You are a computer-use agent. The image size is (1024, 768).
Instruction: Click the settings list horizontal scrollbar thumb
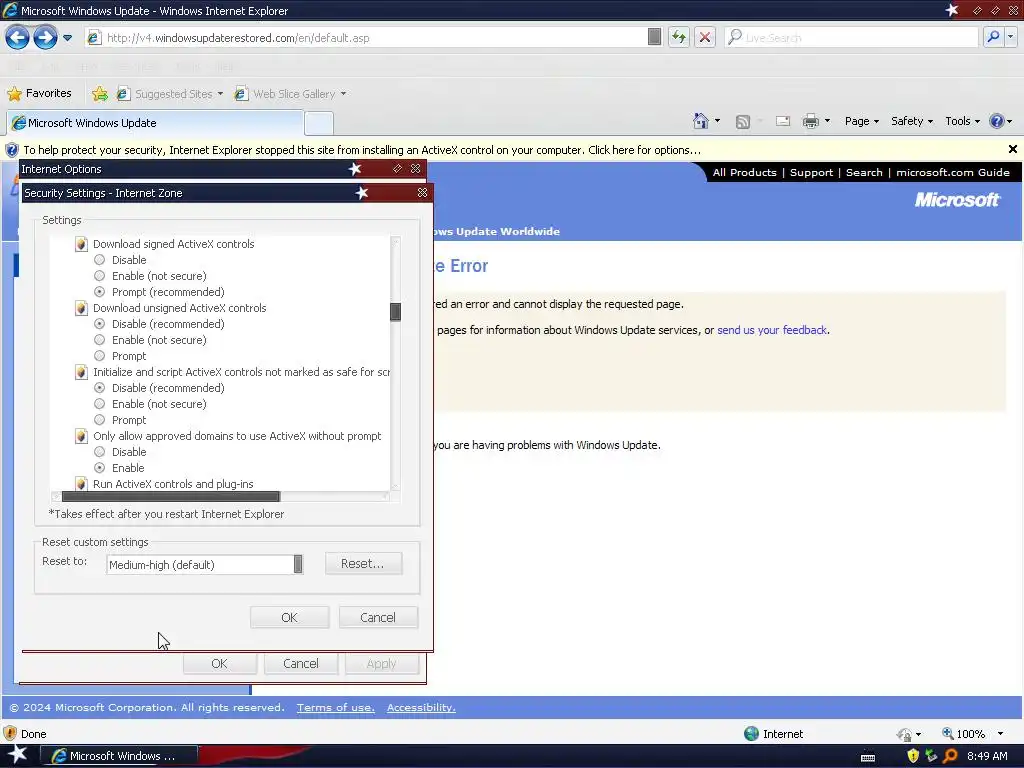(x=170, y=497)
